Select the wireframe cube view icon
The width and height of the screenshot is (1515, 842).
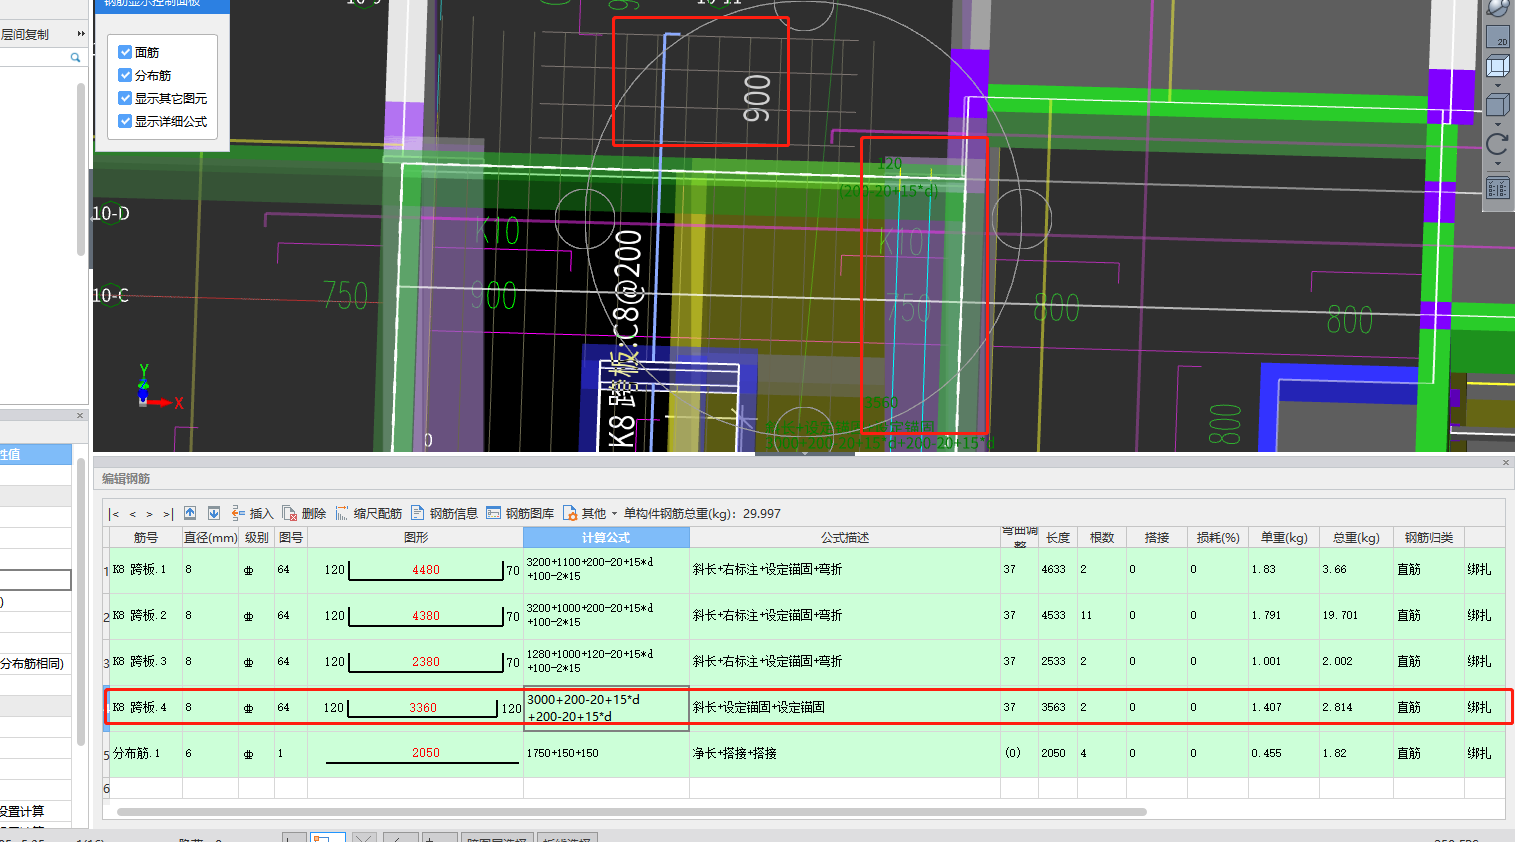pos(1498,67)
